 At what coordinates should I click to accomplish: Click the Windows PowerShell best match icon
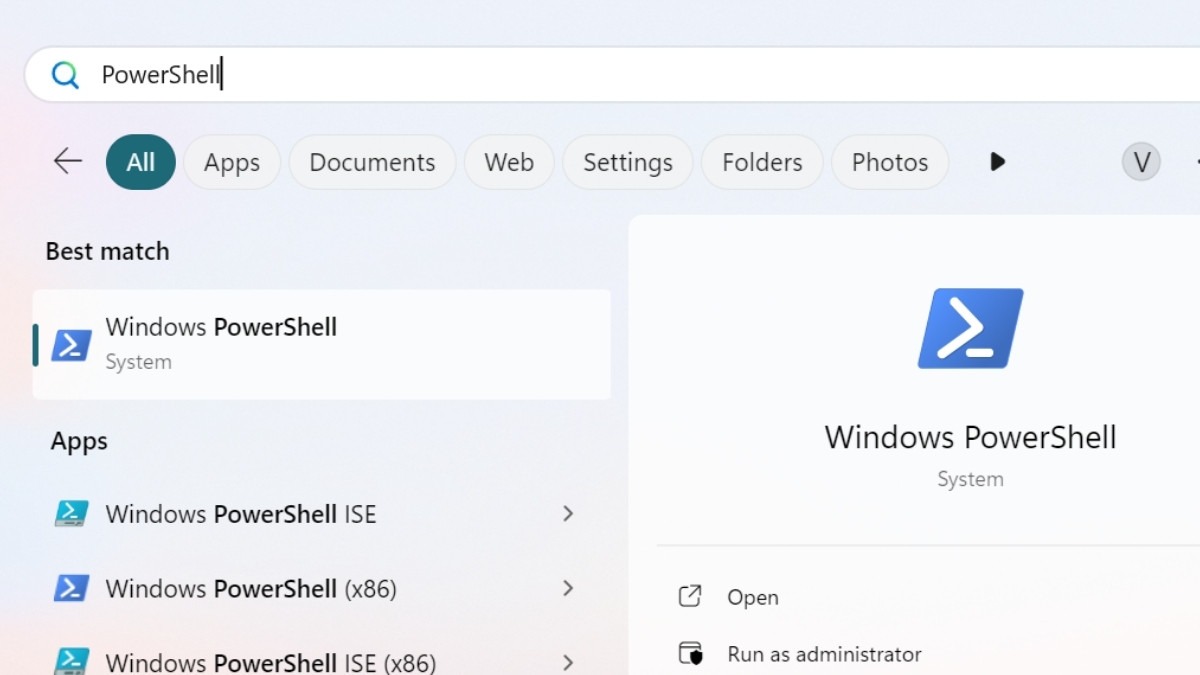71,344
